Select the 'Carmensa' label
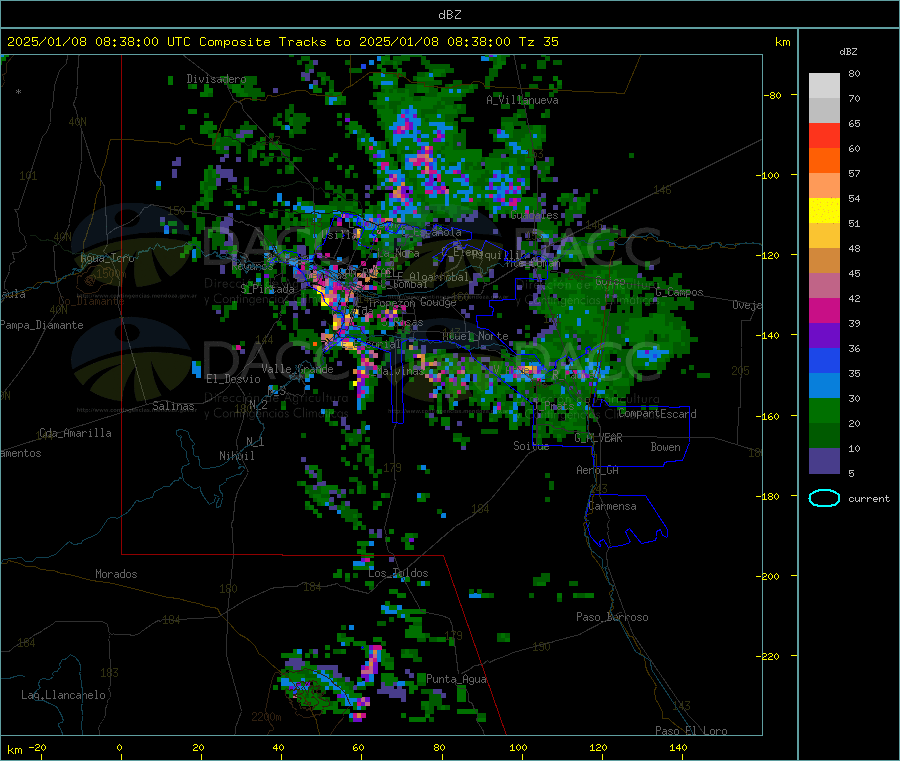 click(612, 506)
